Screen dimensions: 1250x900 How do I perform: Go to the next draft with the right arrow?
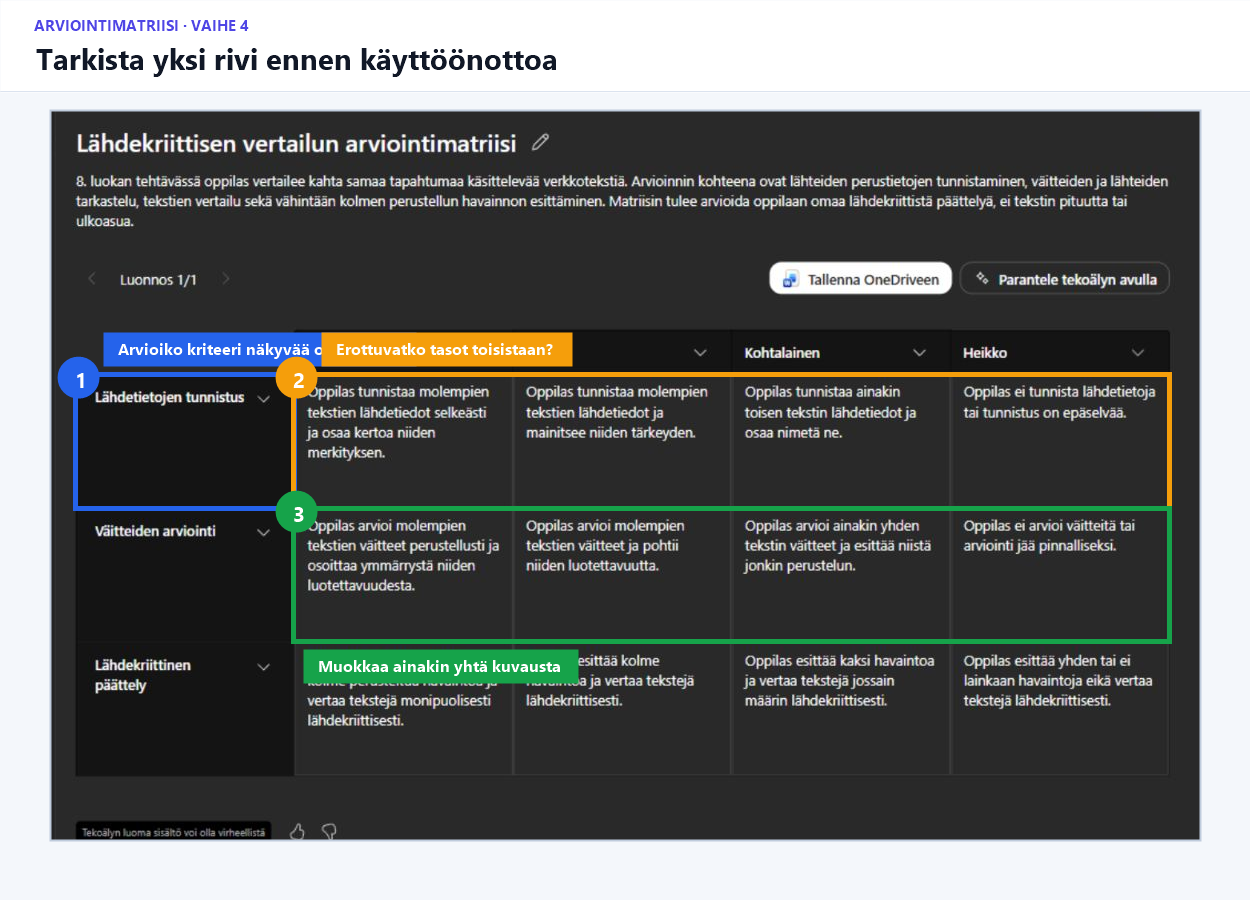click(225, 279)
